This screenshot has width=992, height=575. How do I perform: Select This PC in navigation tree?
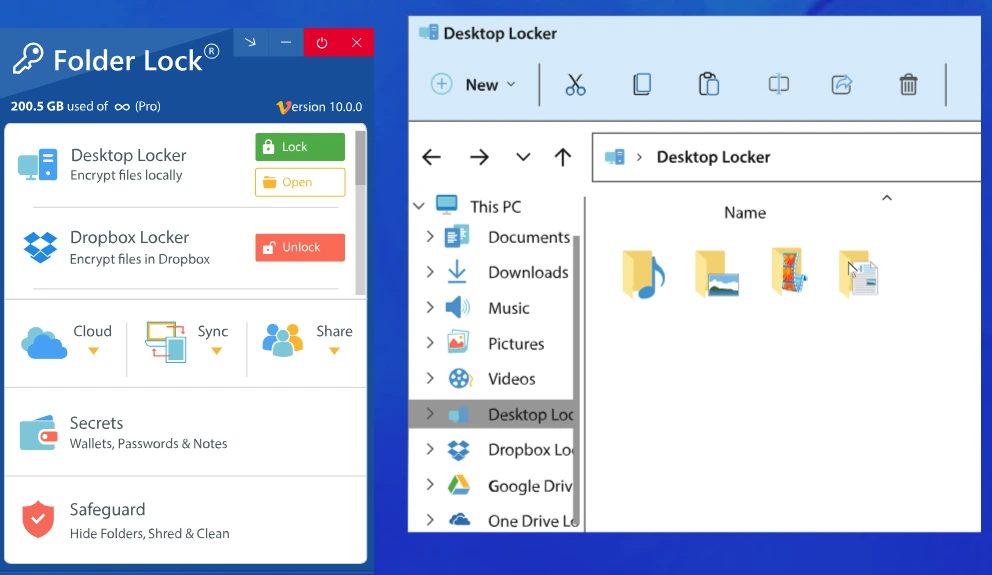click(x=495, y=207)
